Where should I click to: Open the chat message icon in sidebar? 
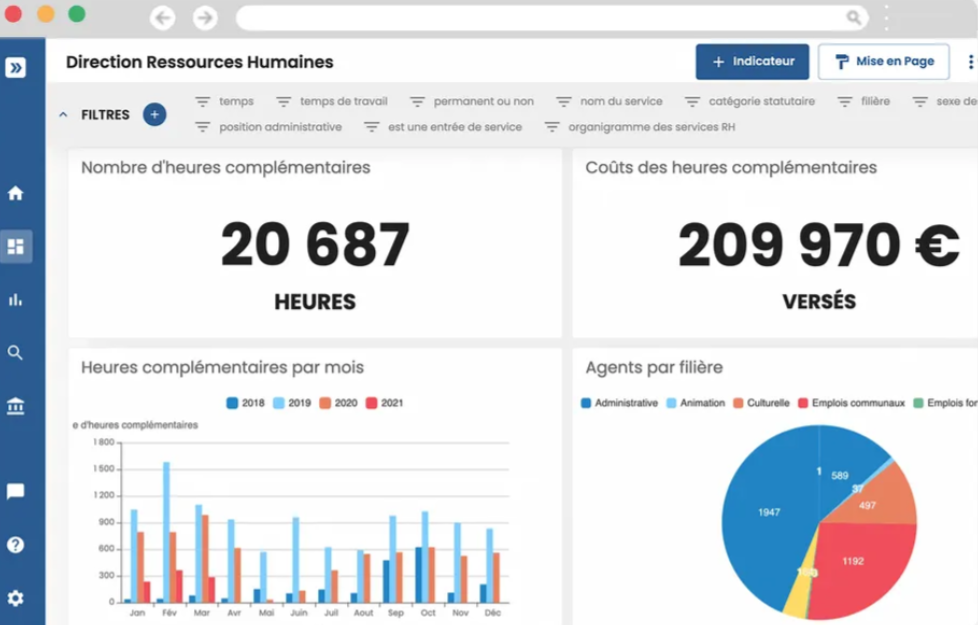click(15, 491)
